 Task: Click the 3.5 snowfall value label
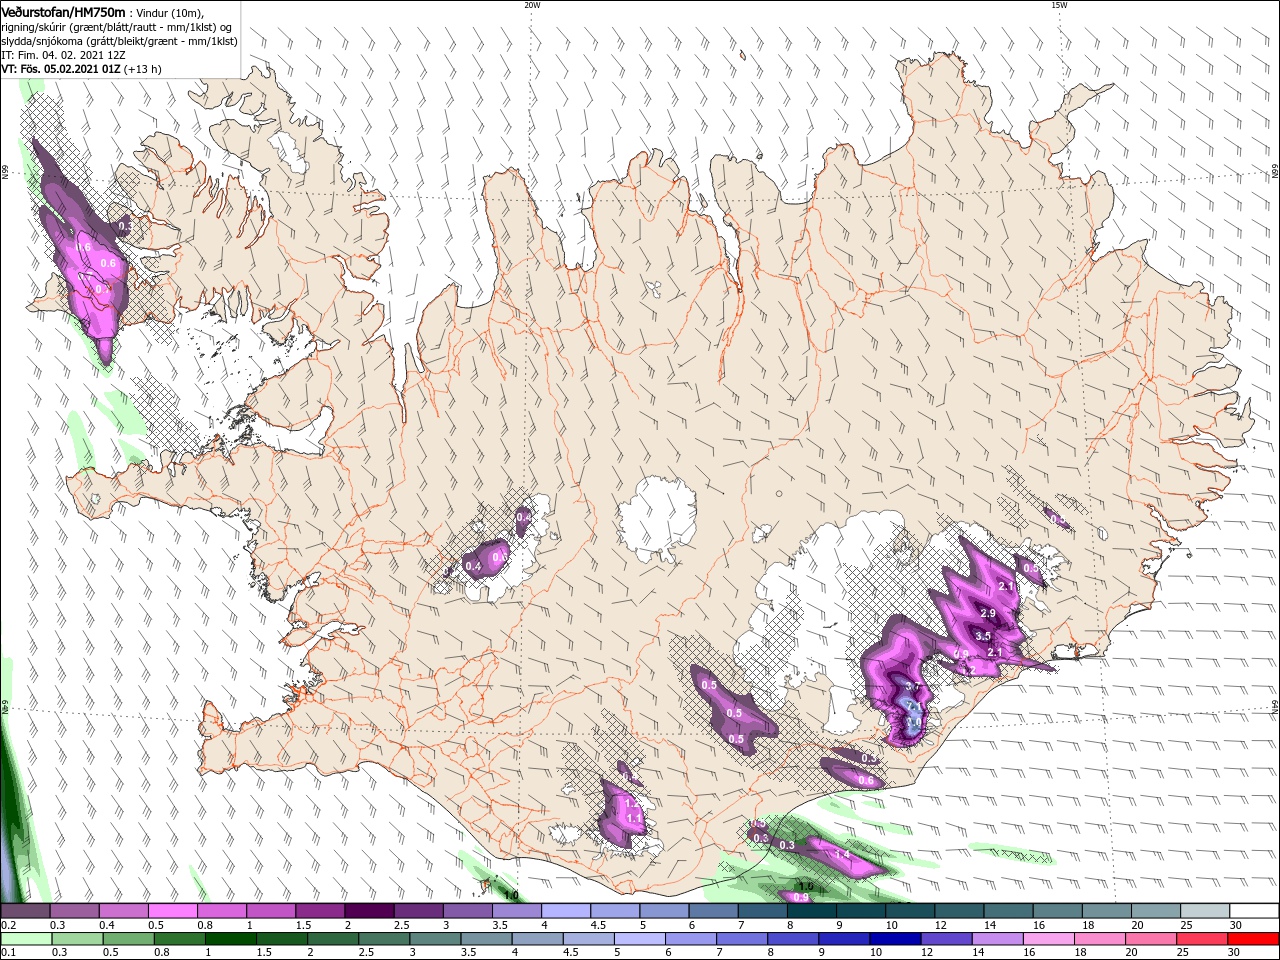pos(983,636)
